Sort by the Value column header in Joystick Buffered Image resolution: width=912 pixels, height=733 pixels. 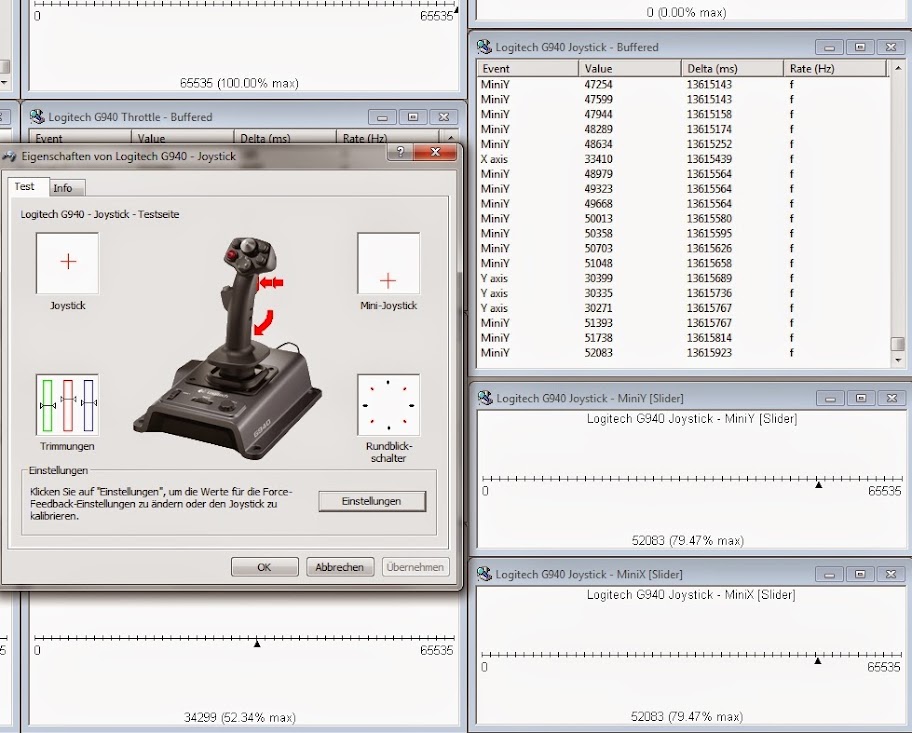629,69
